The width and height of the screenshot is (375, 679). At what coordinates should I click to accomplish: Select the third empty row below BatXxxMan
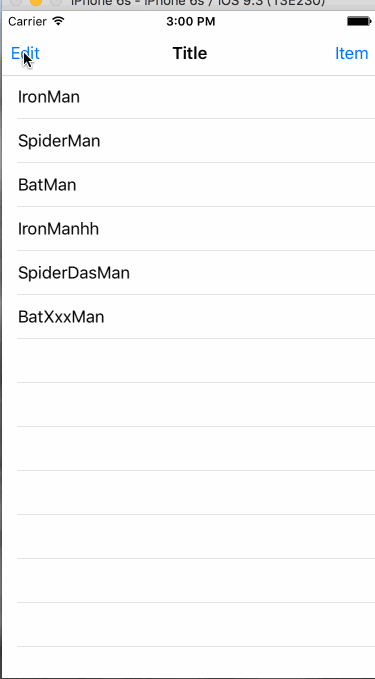(188, 449)
